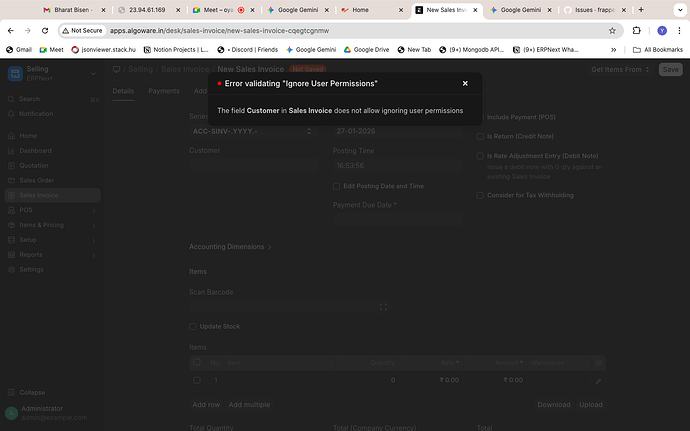
Task: Click the Settings icon in sidebar
Action: (11, 270)
